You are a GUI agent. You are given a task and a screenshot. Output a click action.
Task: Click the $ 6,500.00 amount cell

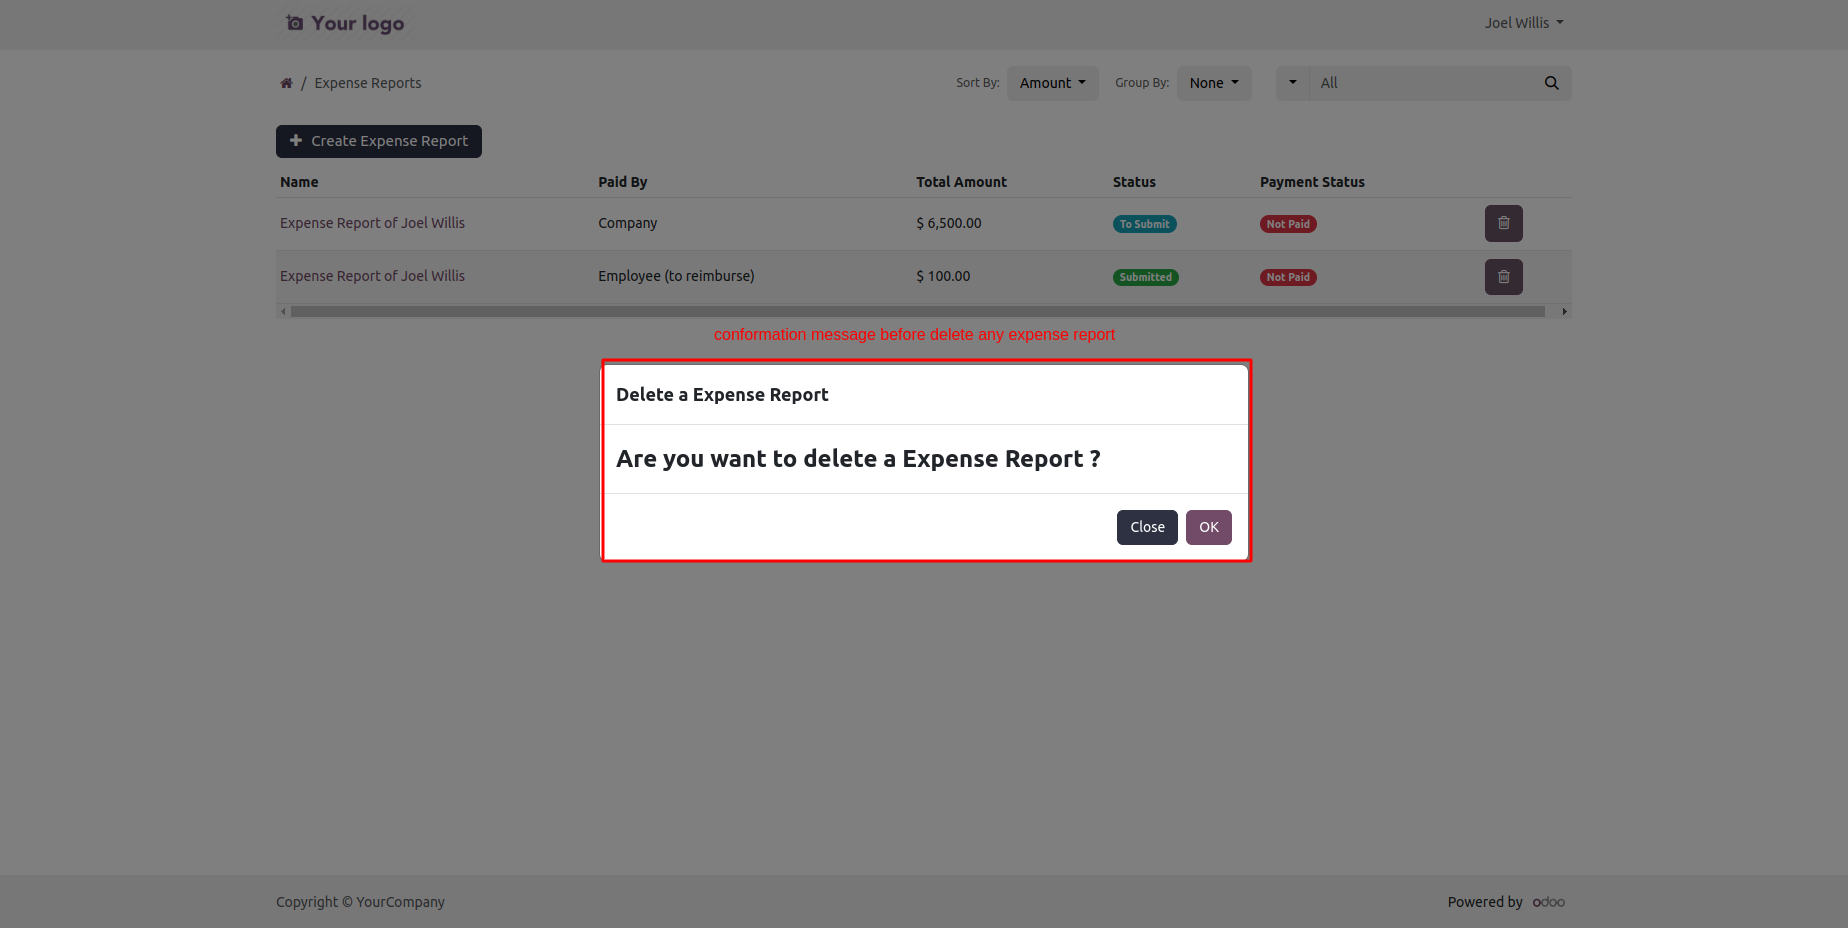948,223
